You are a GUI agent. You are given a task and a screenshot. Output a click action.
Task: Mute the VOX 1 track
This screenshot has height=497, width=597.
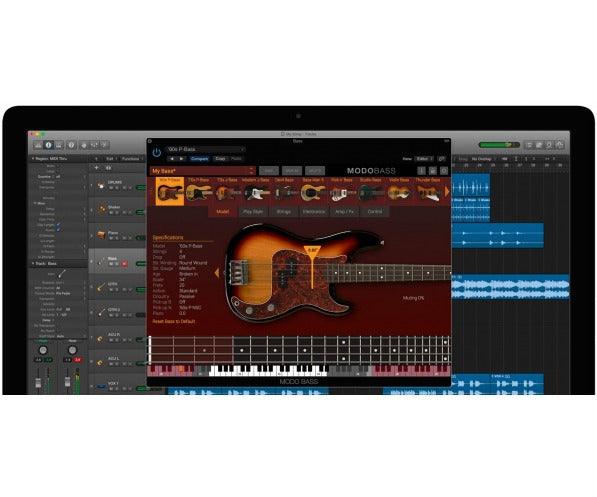click(111, 389)
